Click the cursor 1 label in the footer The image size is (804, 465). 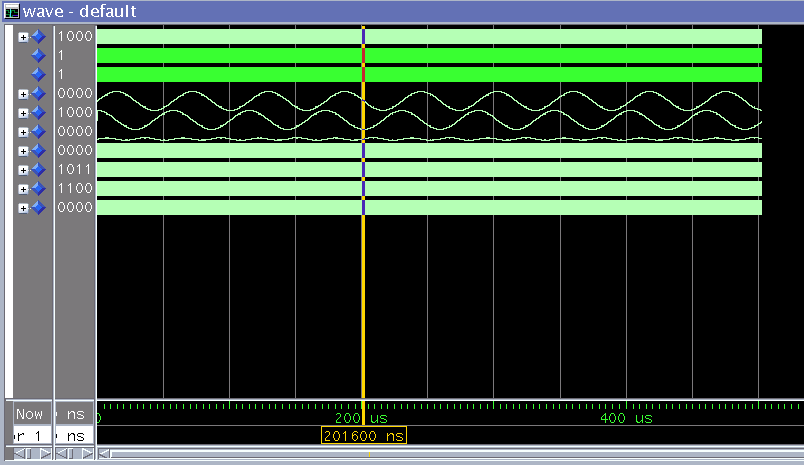click(x=32, y=436)
